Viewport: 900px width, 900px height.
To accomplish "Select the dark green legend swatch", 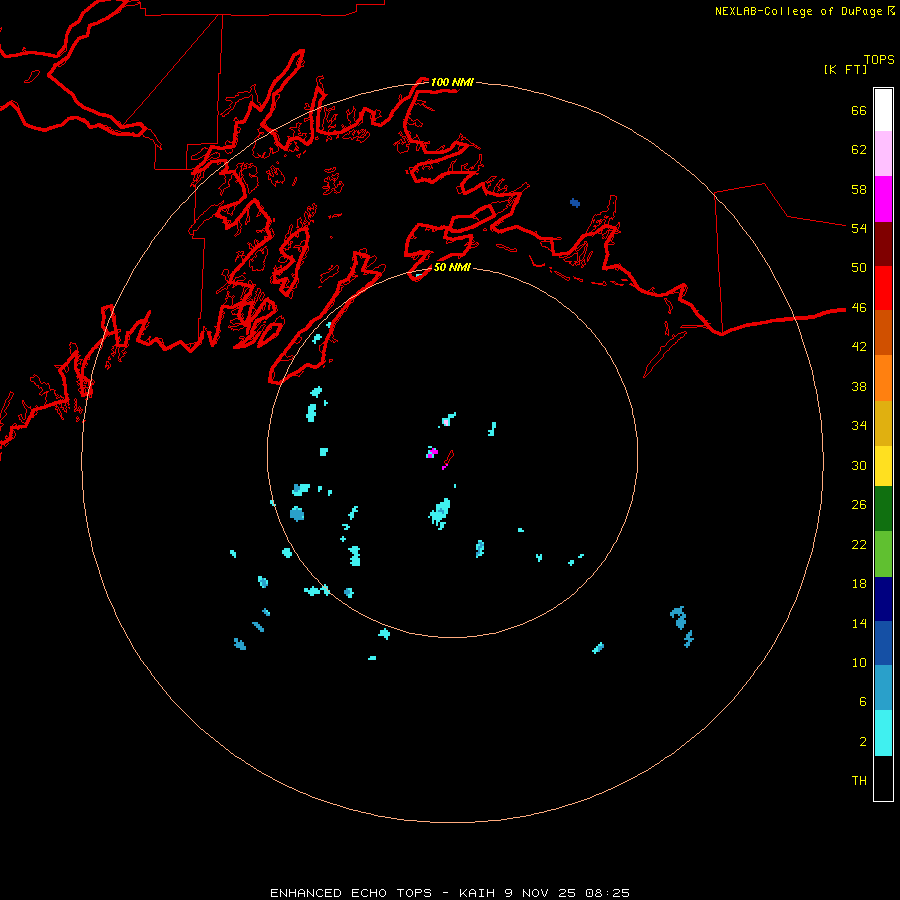I will click(883, 509).
